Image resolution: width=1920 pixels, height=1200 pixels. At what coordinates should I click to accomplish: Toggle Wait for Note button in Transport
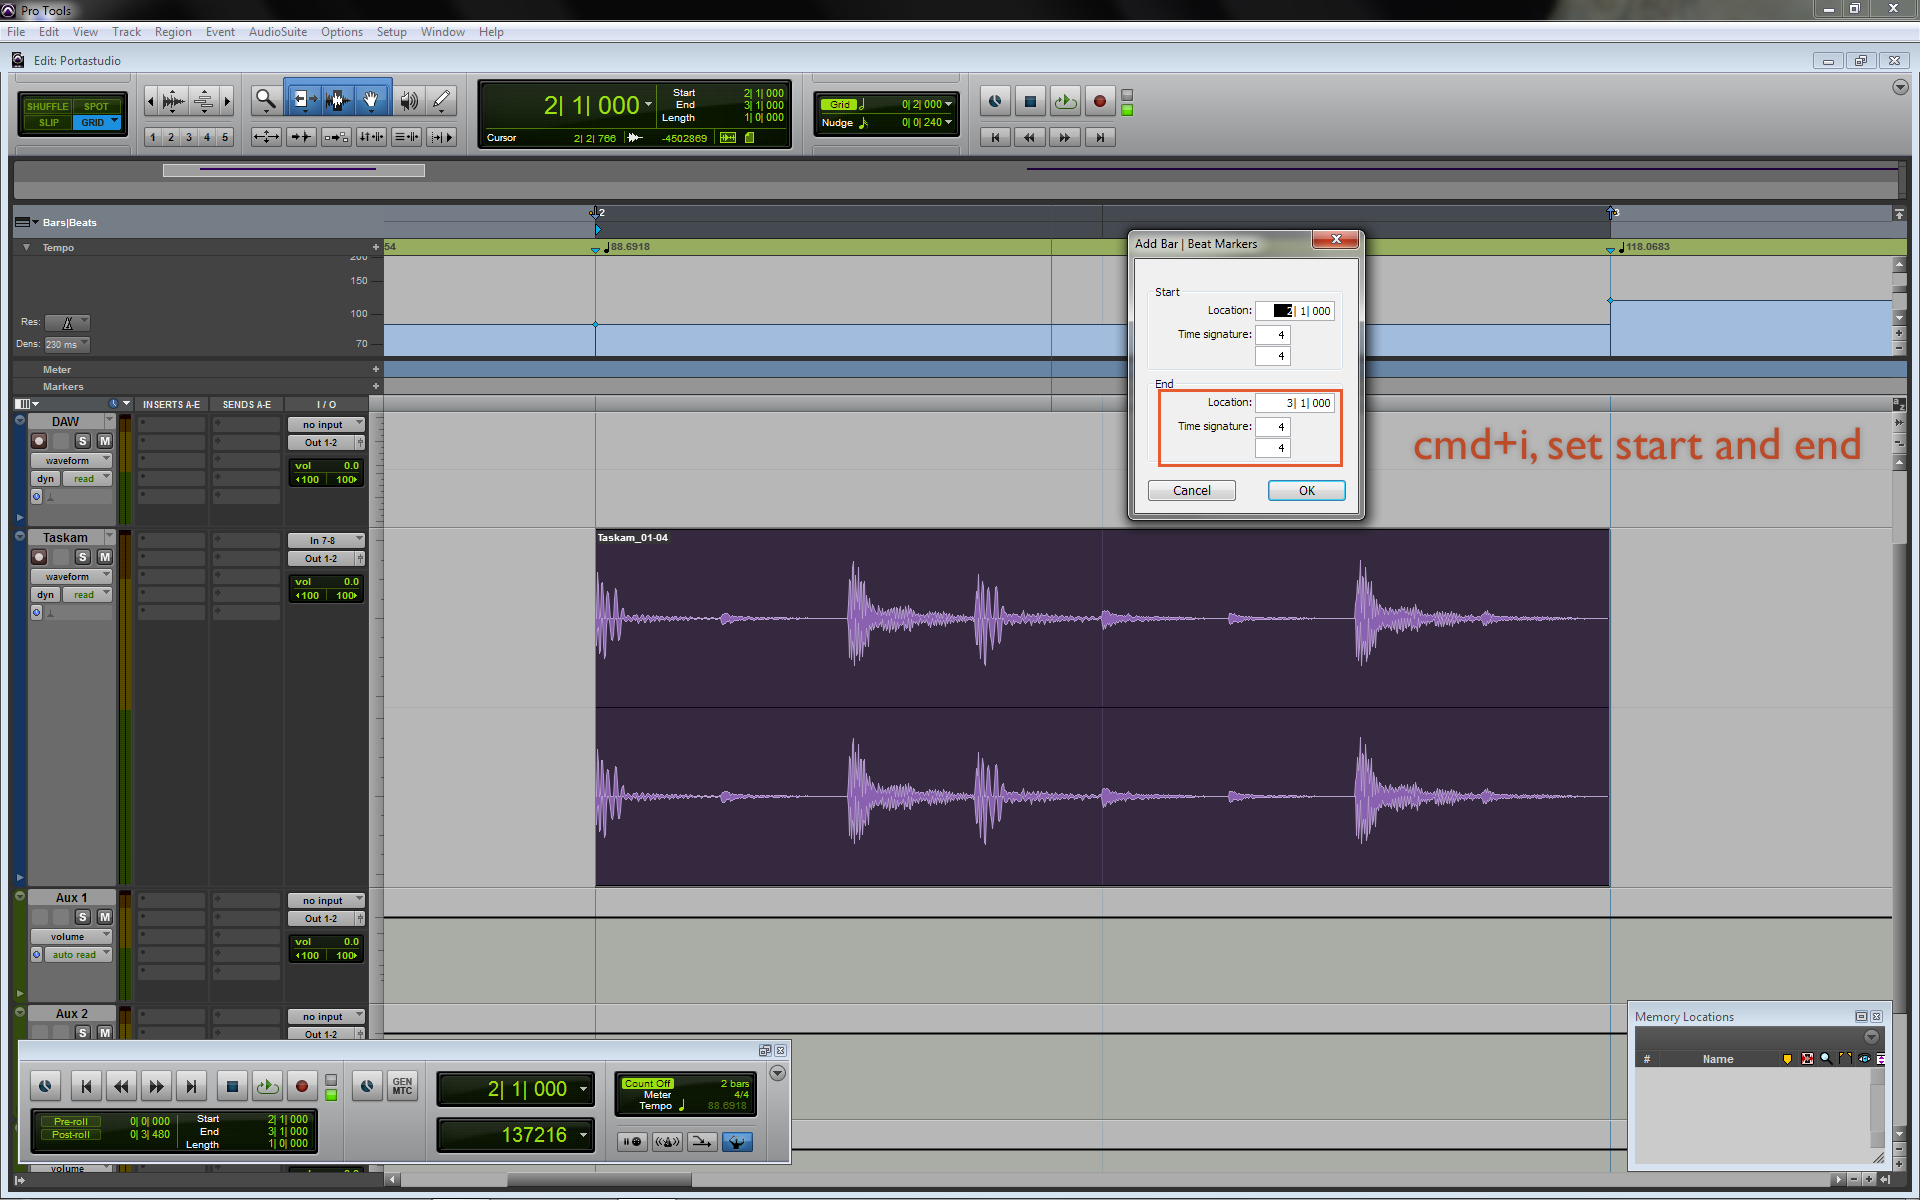coord(632,1142)
